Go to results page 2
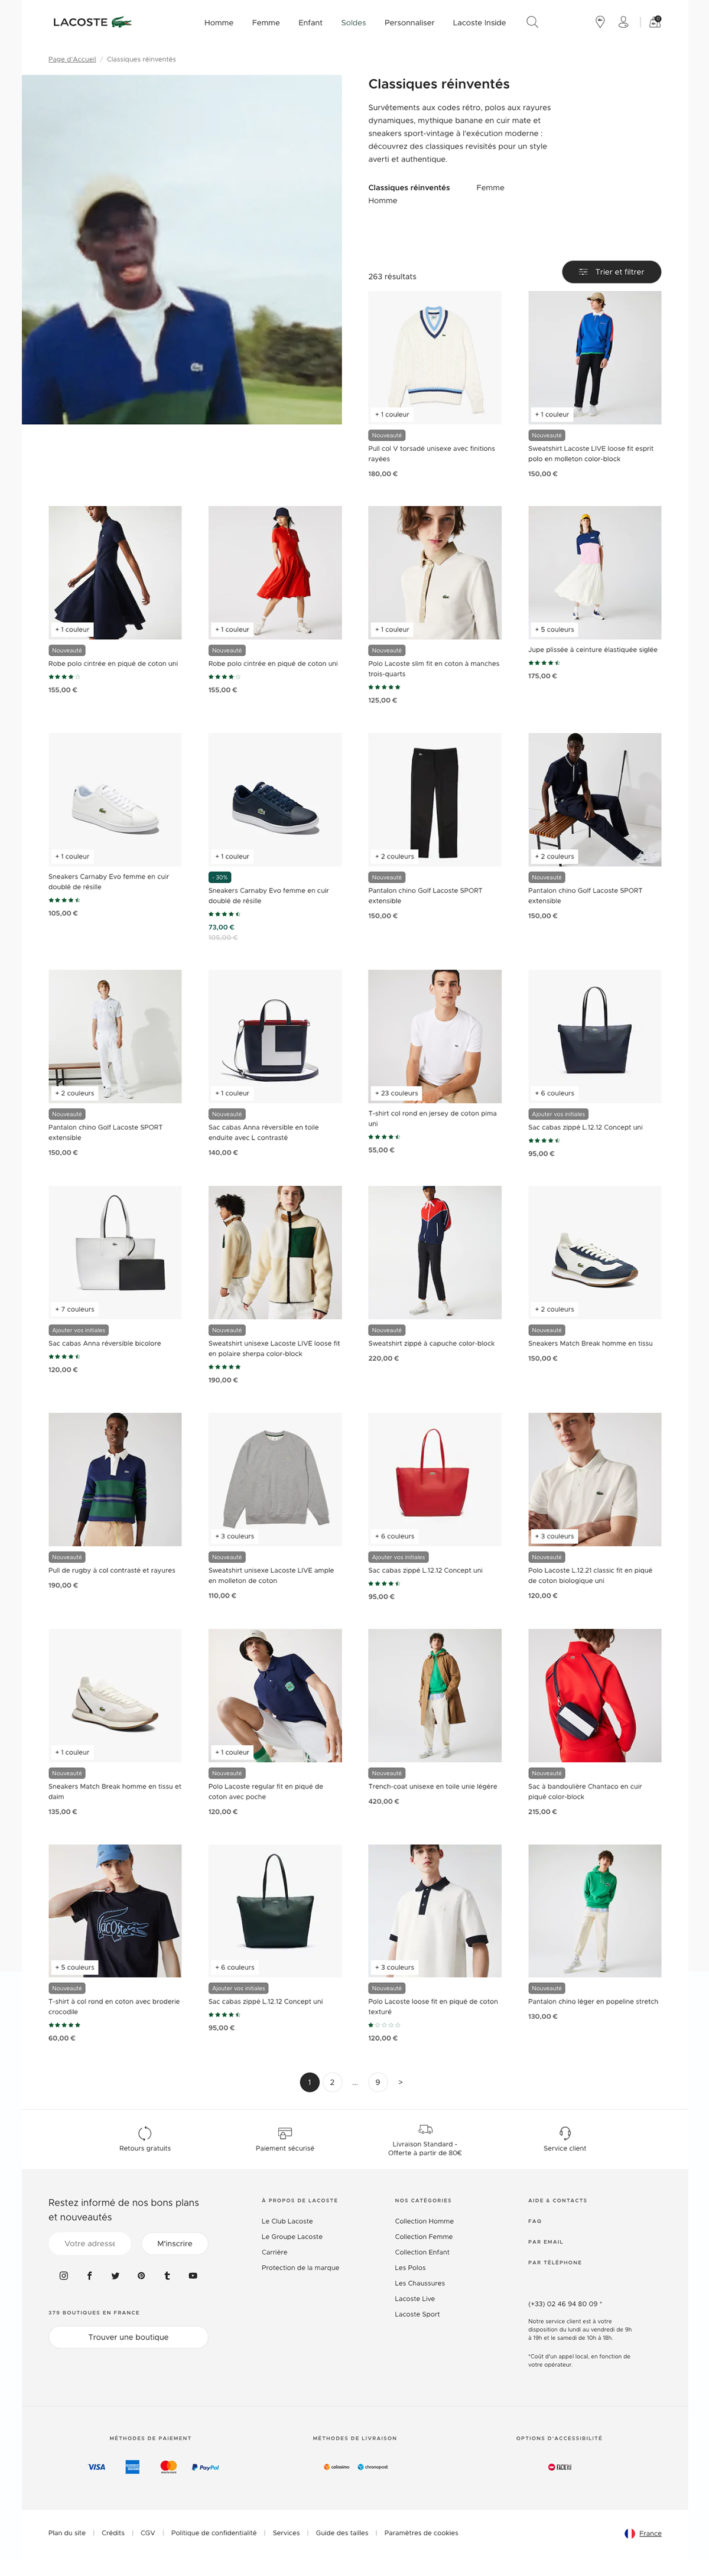Screen dimensions: 709x2560 [332, 2082]
